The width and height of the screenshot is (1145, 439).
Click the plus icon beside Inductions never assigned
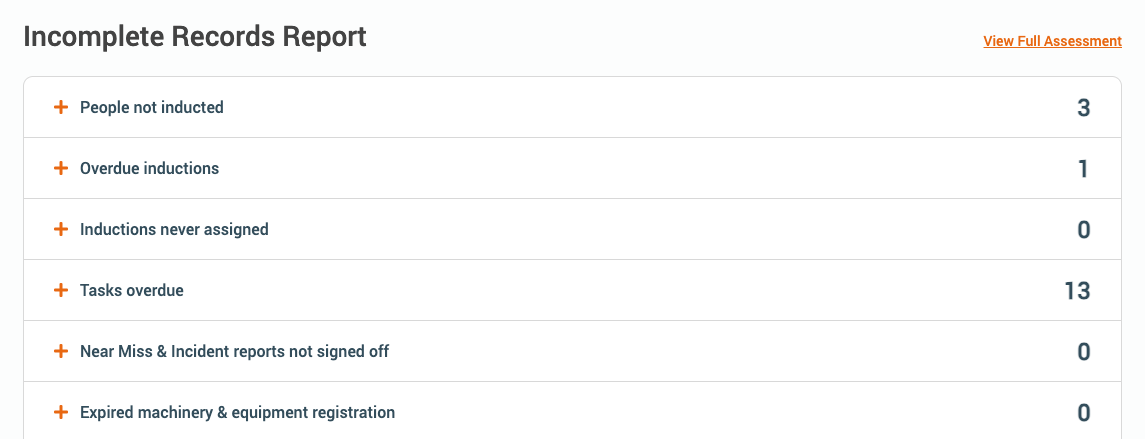coord(60,229)
